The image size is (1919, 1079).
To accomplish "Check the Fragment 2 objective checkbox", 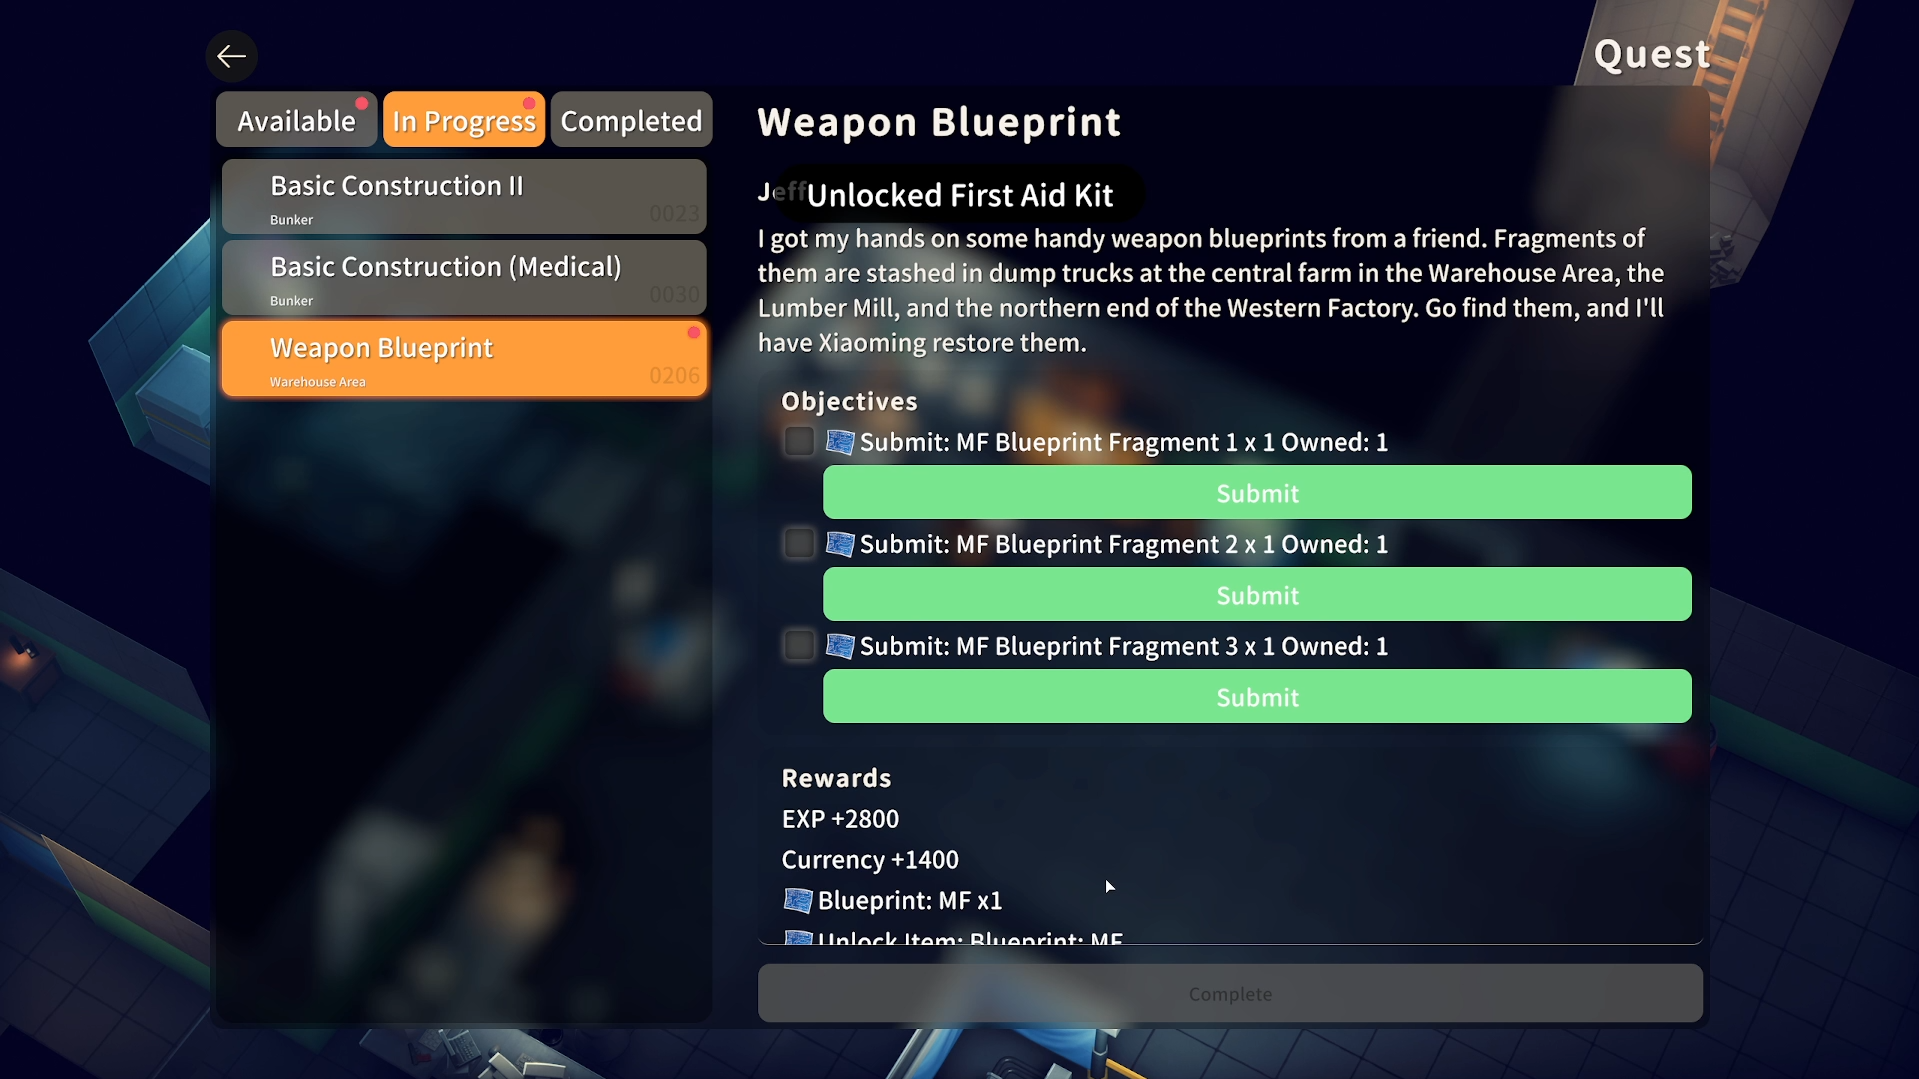I will [x=799, y=543].
